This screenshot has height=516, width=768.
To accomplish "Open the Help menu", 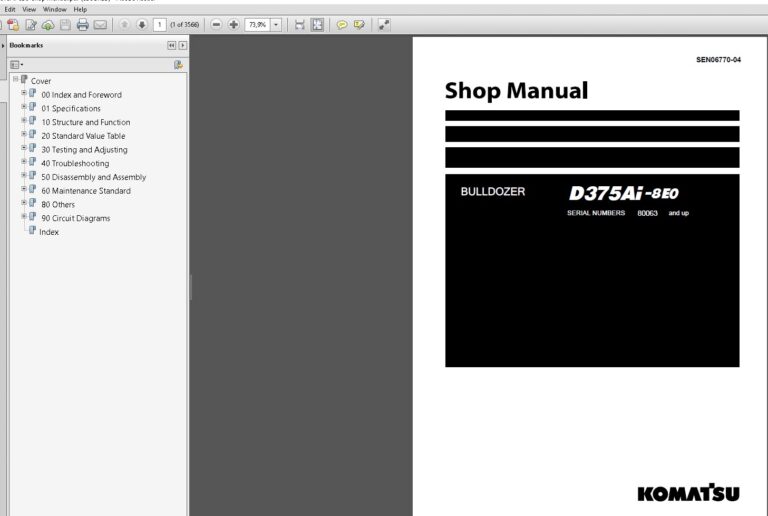I will pyautogui.click(x=80, y=9).
